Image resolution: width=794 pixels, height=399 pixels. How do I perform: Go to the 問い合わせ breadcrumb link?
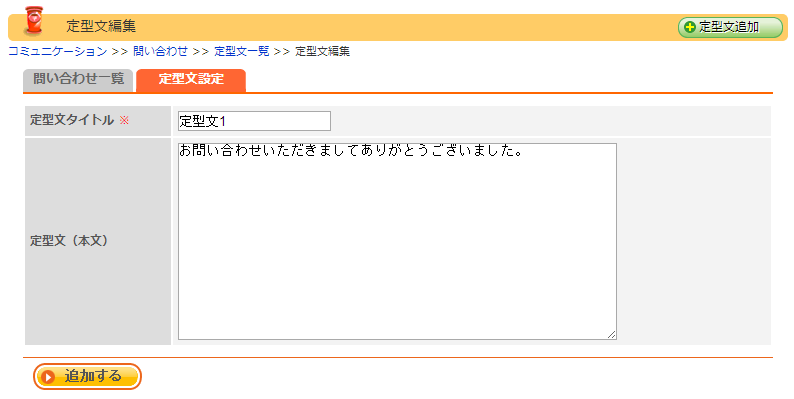(x=160, y=51)
